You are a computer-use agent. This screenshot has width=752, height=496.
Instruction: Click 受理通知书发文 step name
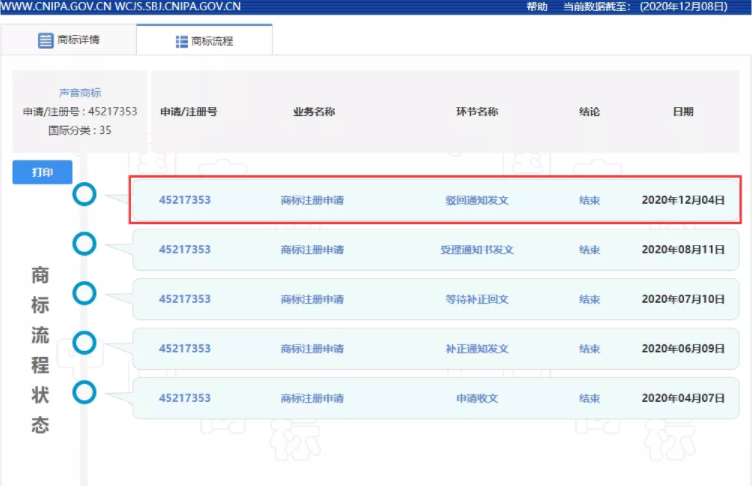point(477,250)
